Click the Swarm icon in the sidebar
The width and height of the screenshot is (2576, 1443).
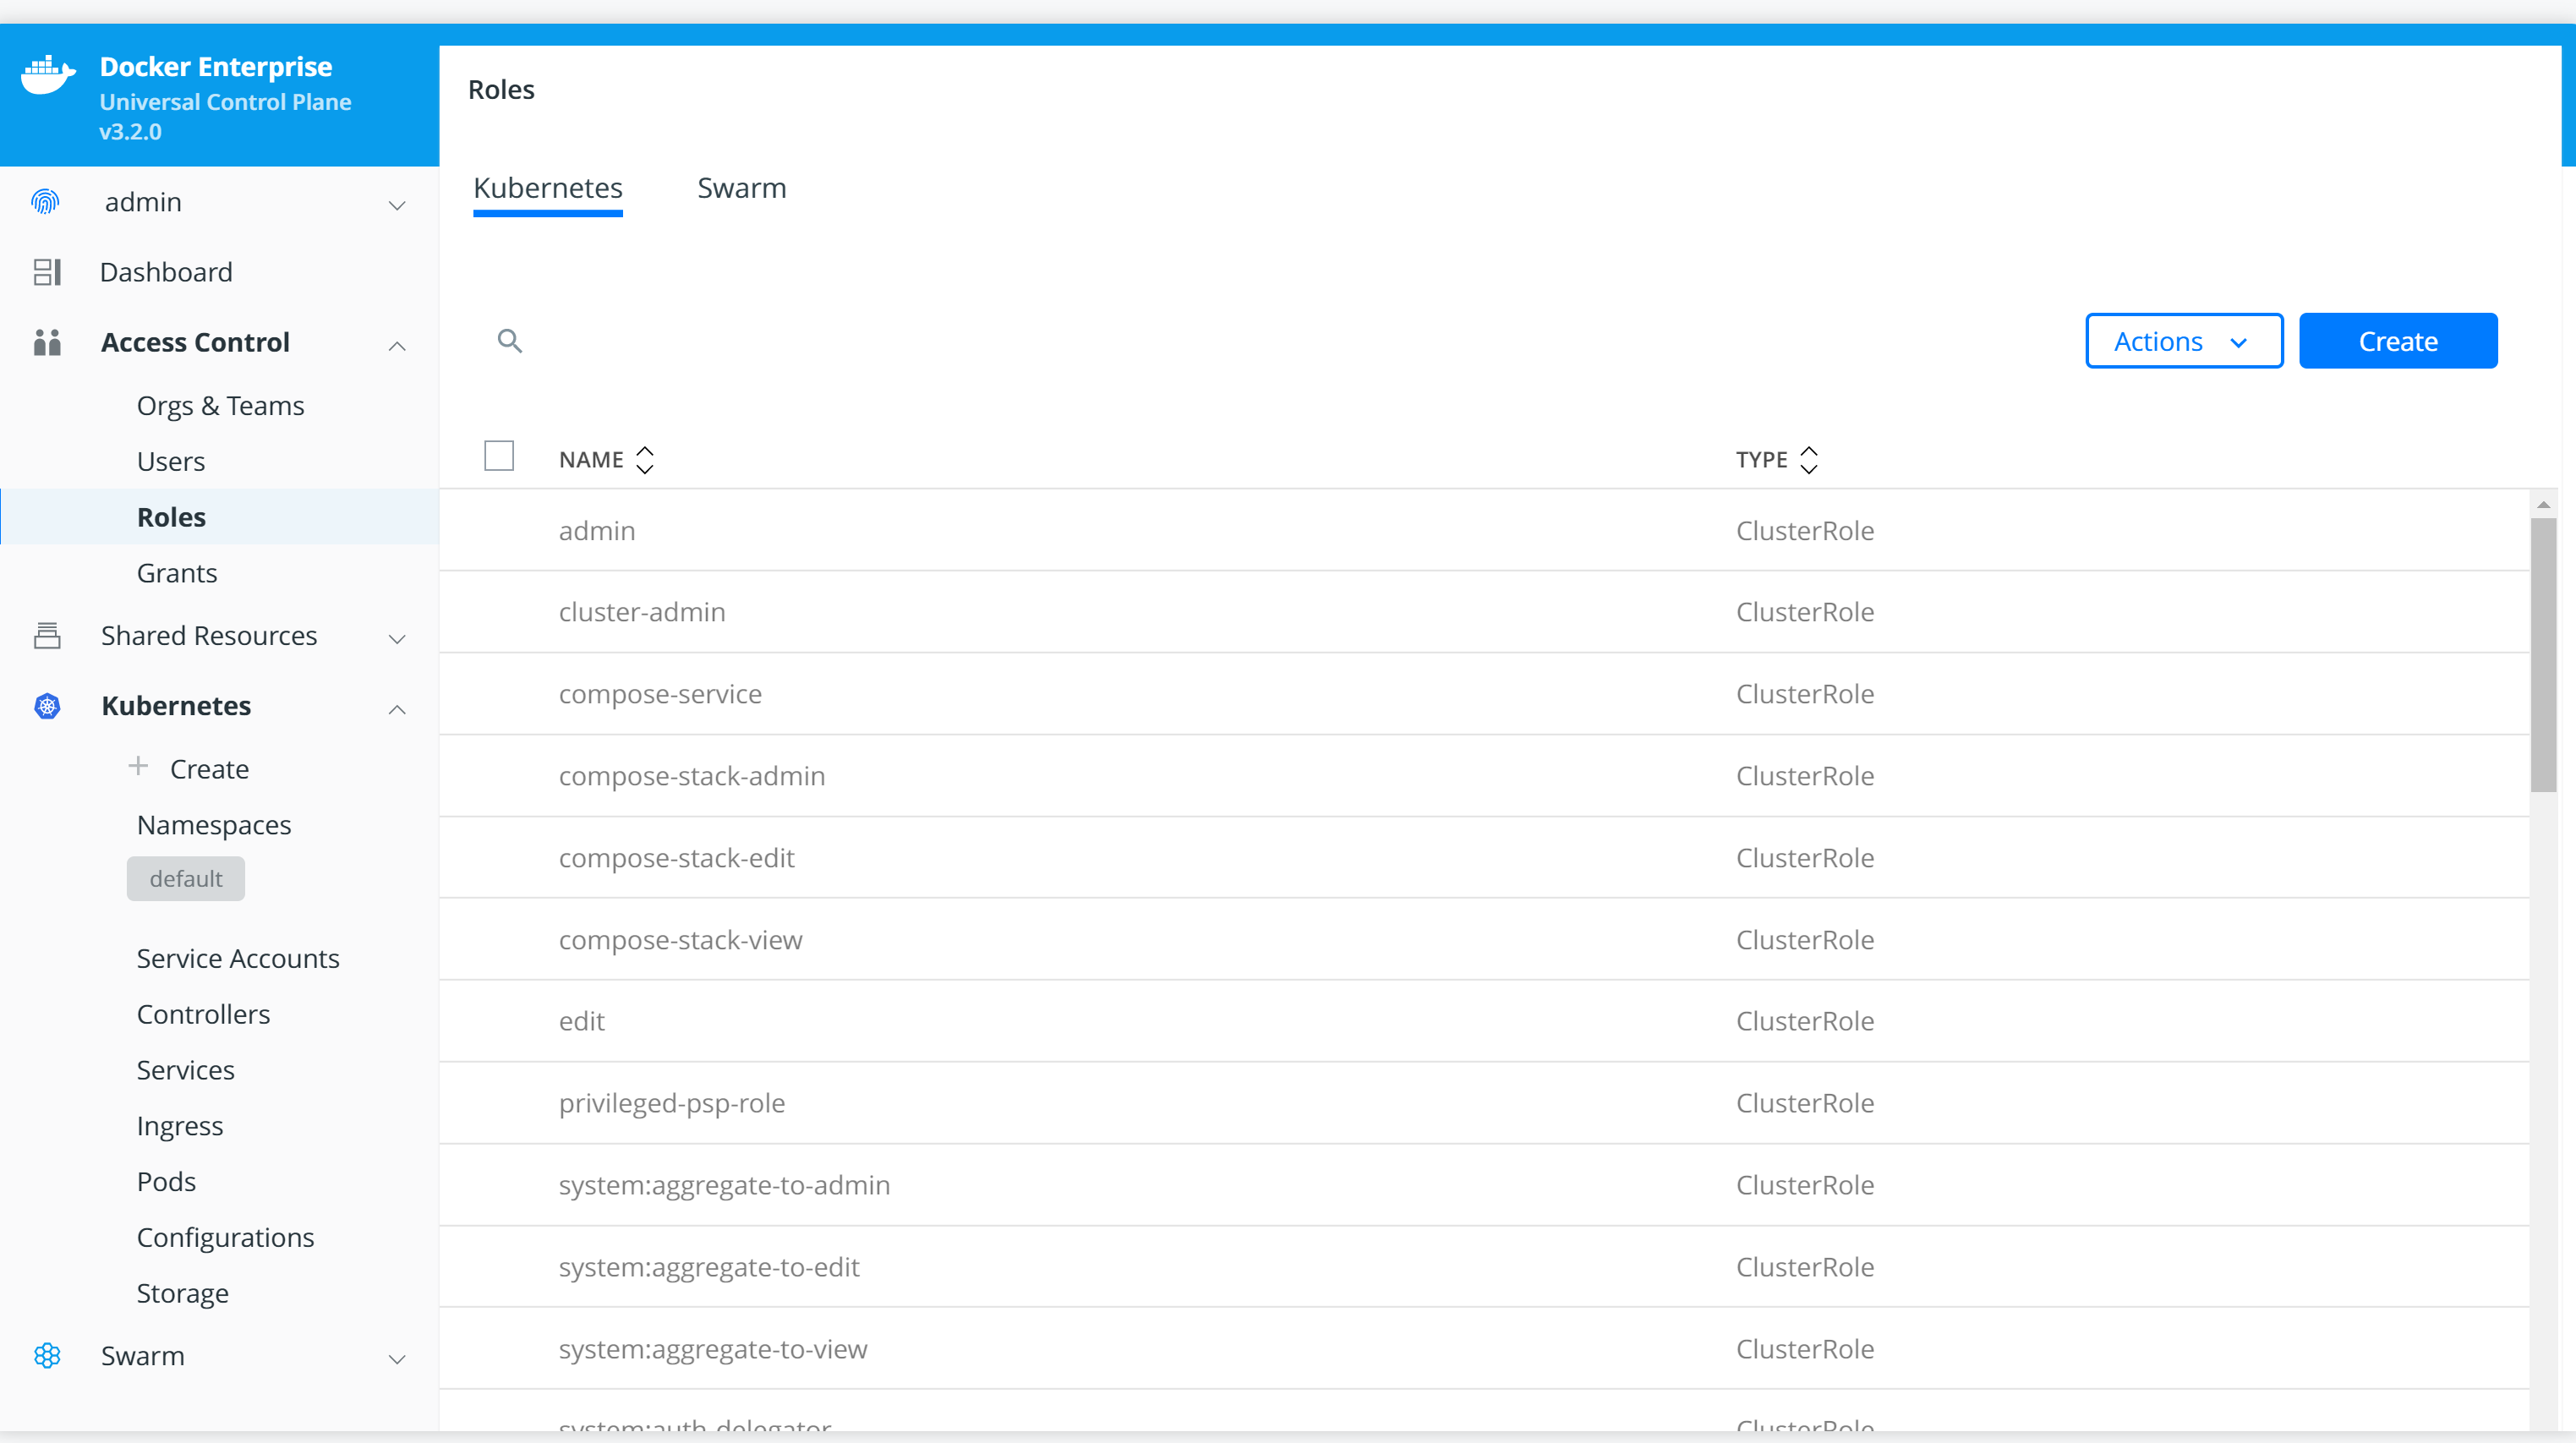[47, 1356]
